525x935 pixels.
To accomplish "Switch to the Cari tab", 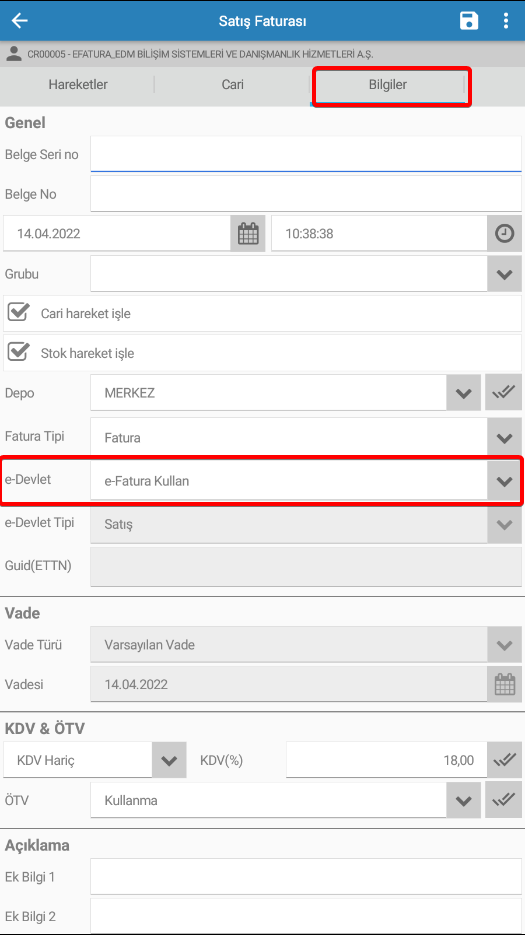I will 233,85.
